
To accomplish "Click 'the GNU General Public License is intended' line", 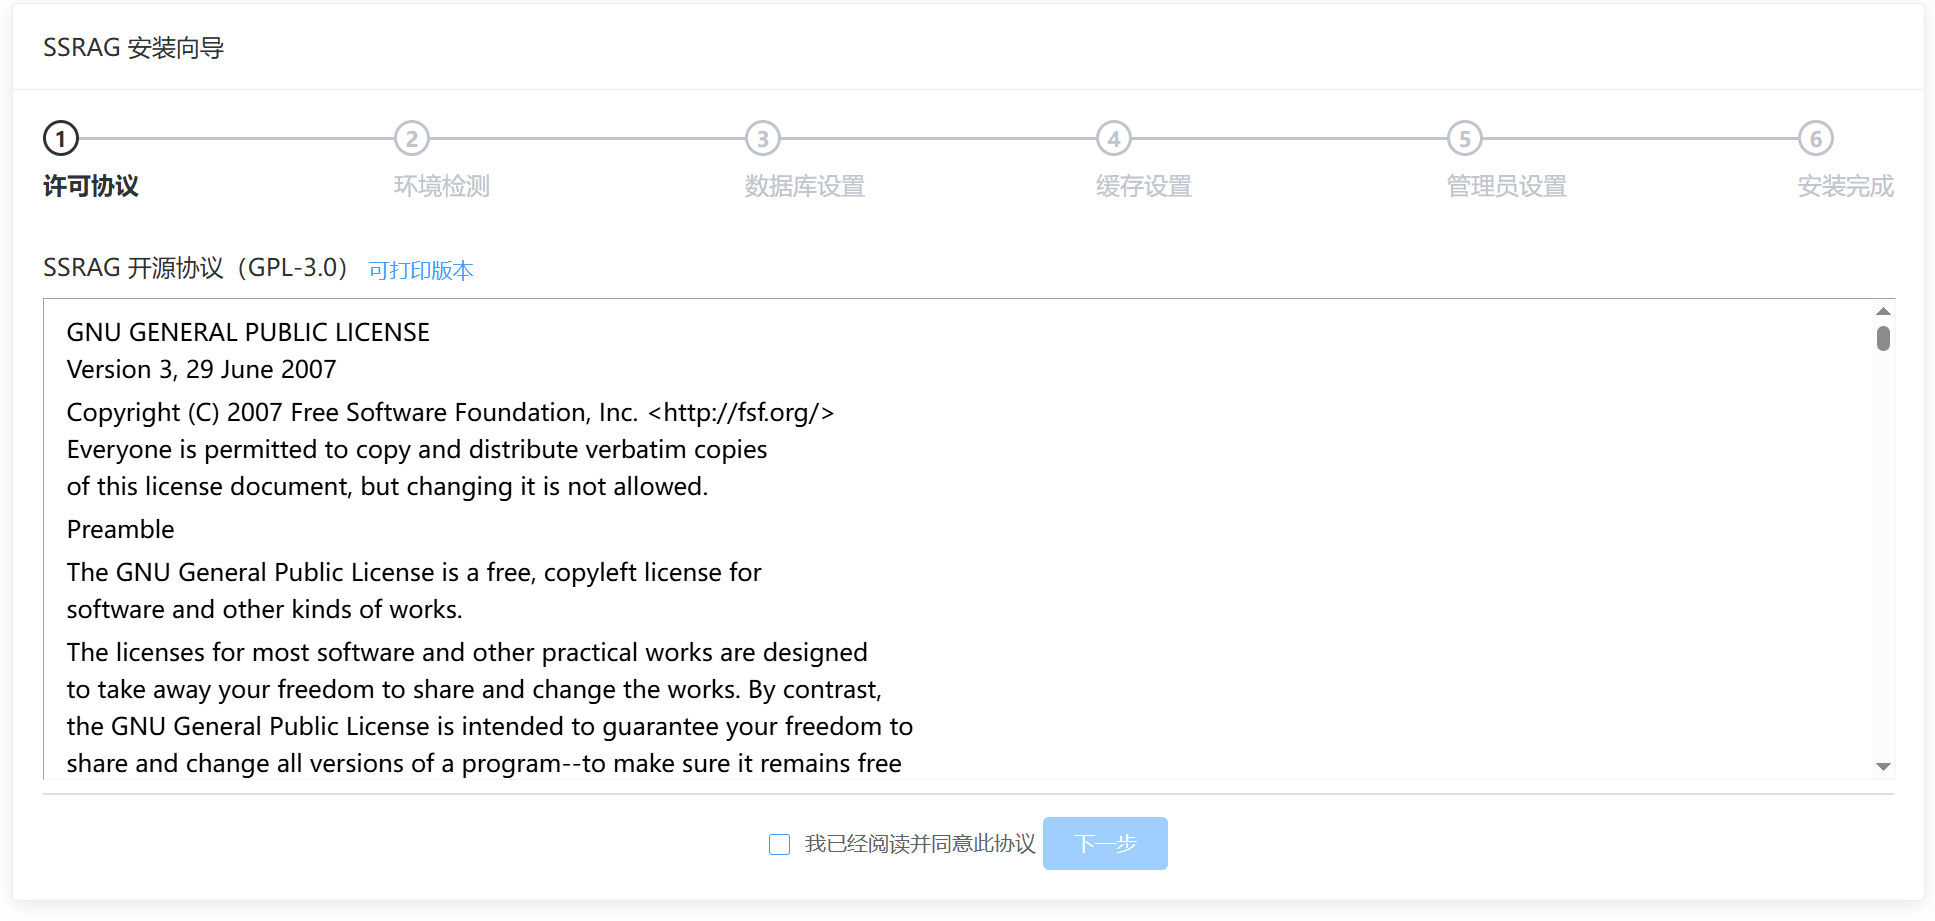I will tap(490, 726).
